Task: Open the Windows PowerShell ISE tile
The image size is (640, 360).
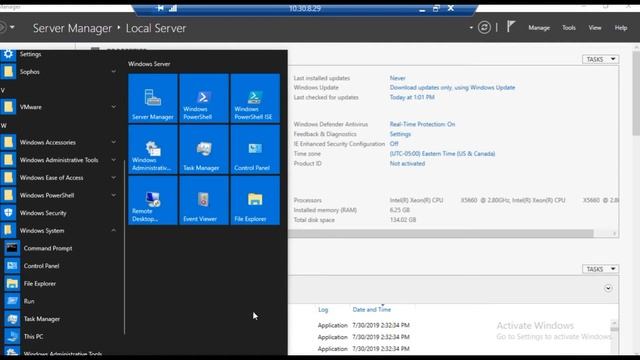Action: click(255, 98)
